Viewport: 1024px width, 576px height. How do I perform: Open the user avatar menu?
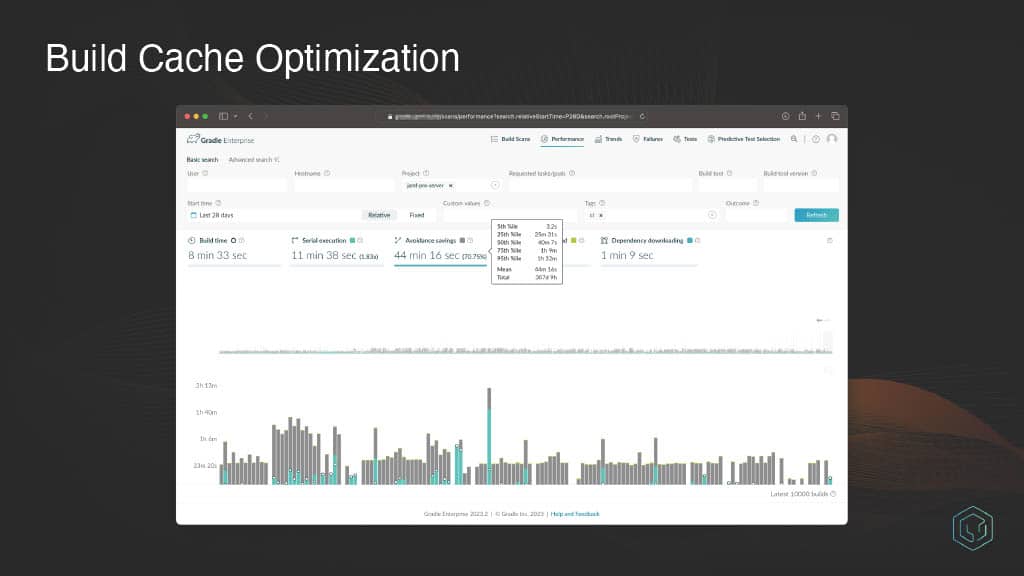(832, 138)
